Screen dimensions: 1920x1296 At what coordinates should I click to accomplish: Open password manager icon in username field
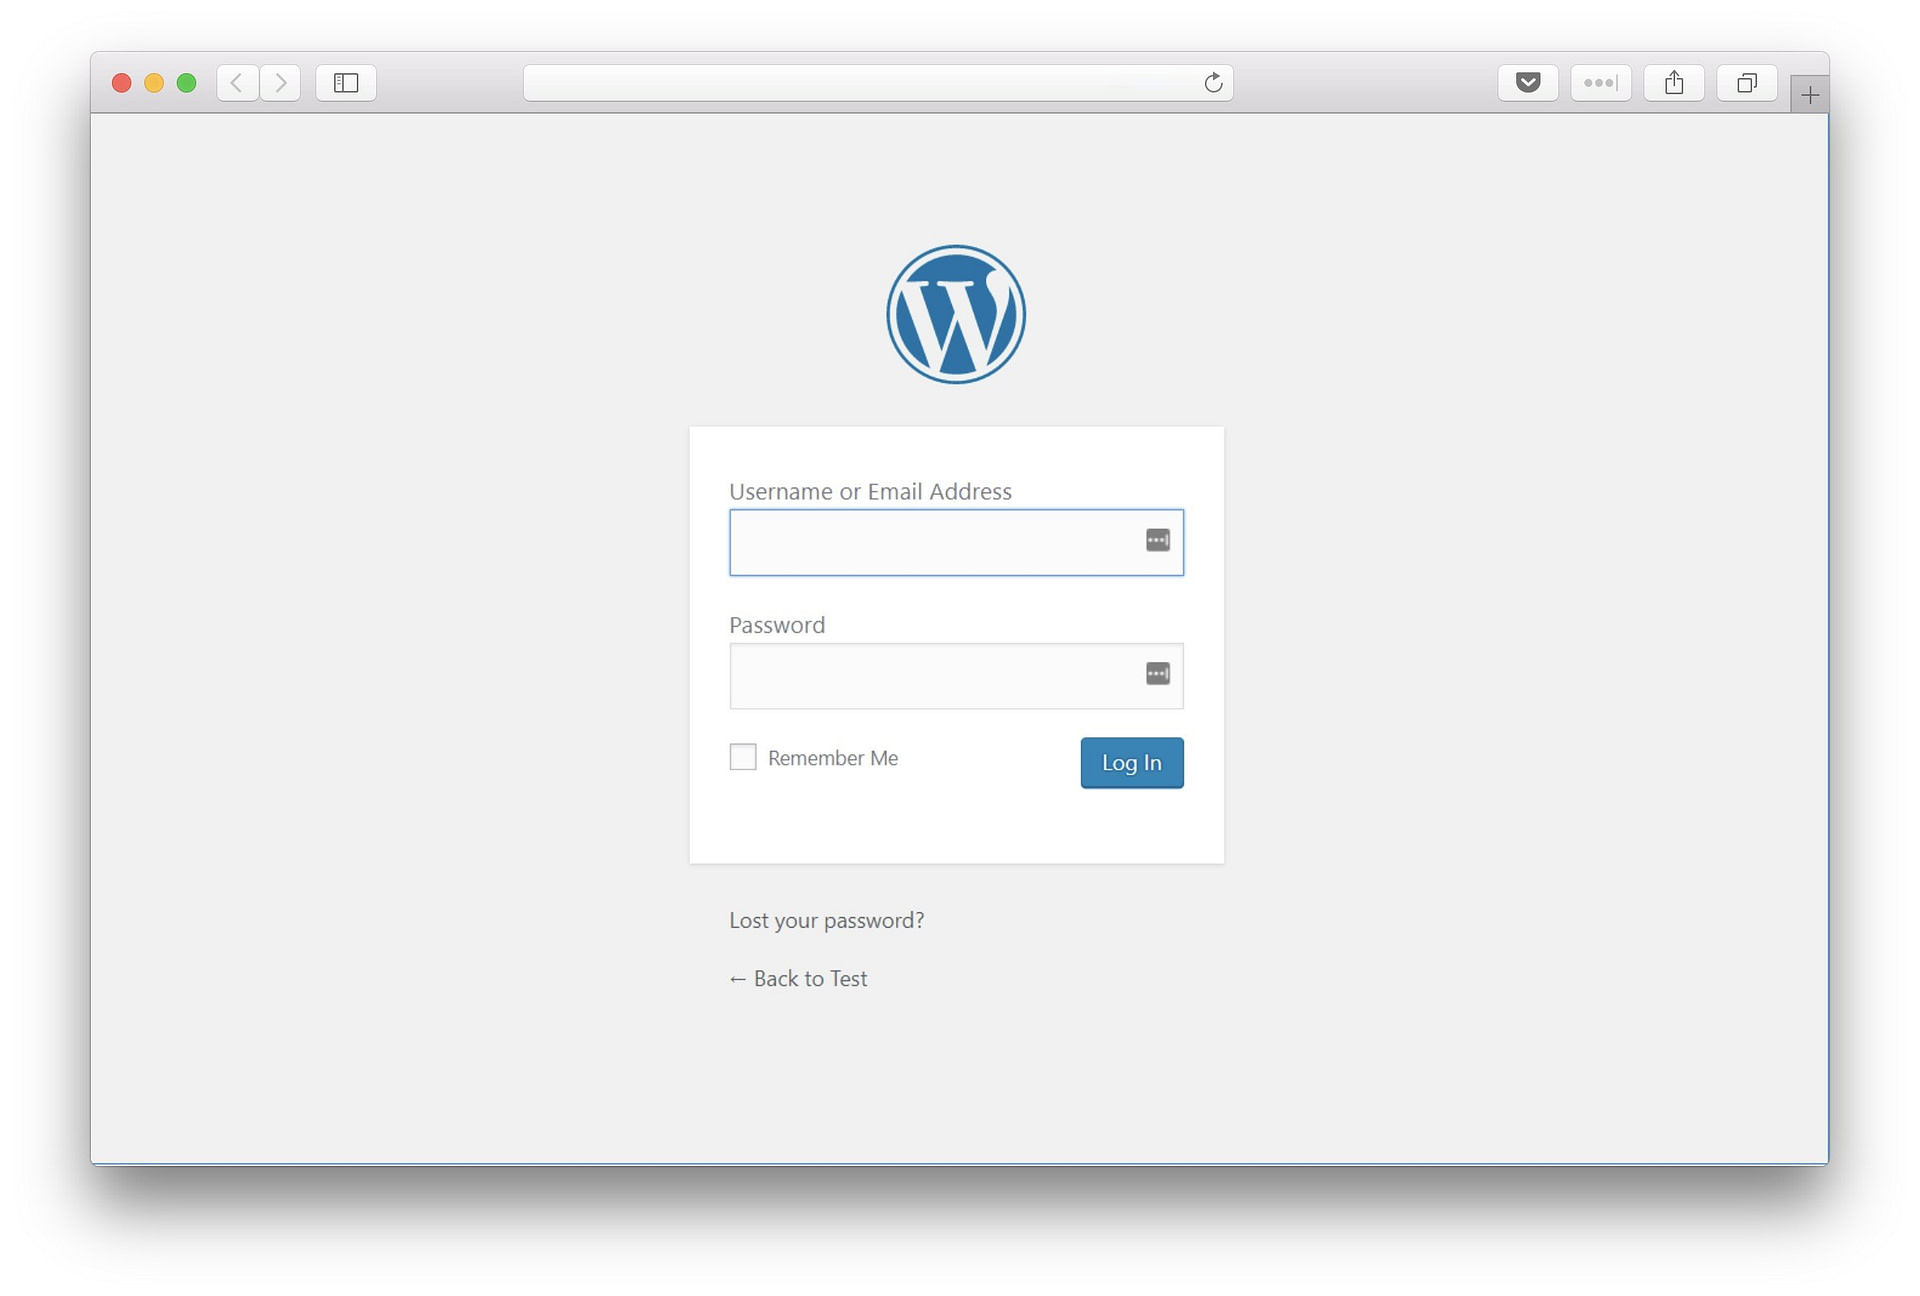tap(1157, 540)
